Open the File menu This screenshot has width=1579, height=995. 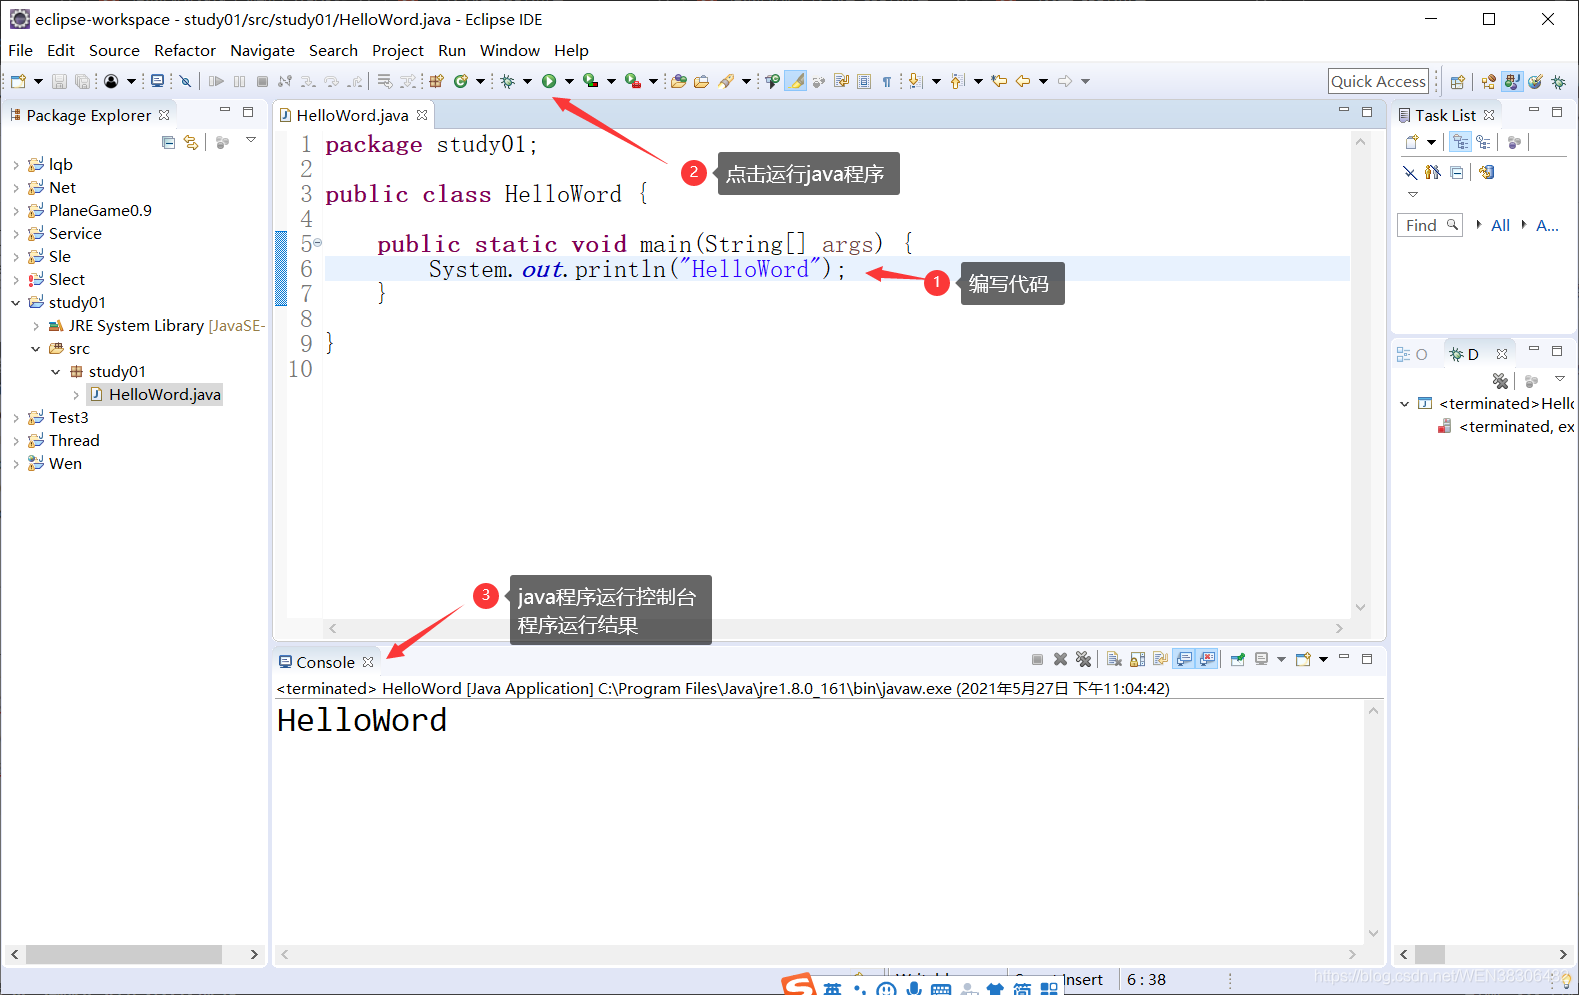(x=20, y=50)
